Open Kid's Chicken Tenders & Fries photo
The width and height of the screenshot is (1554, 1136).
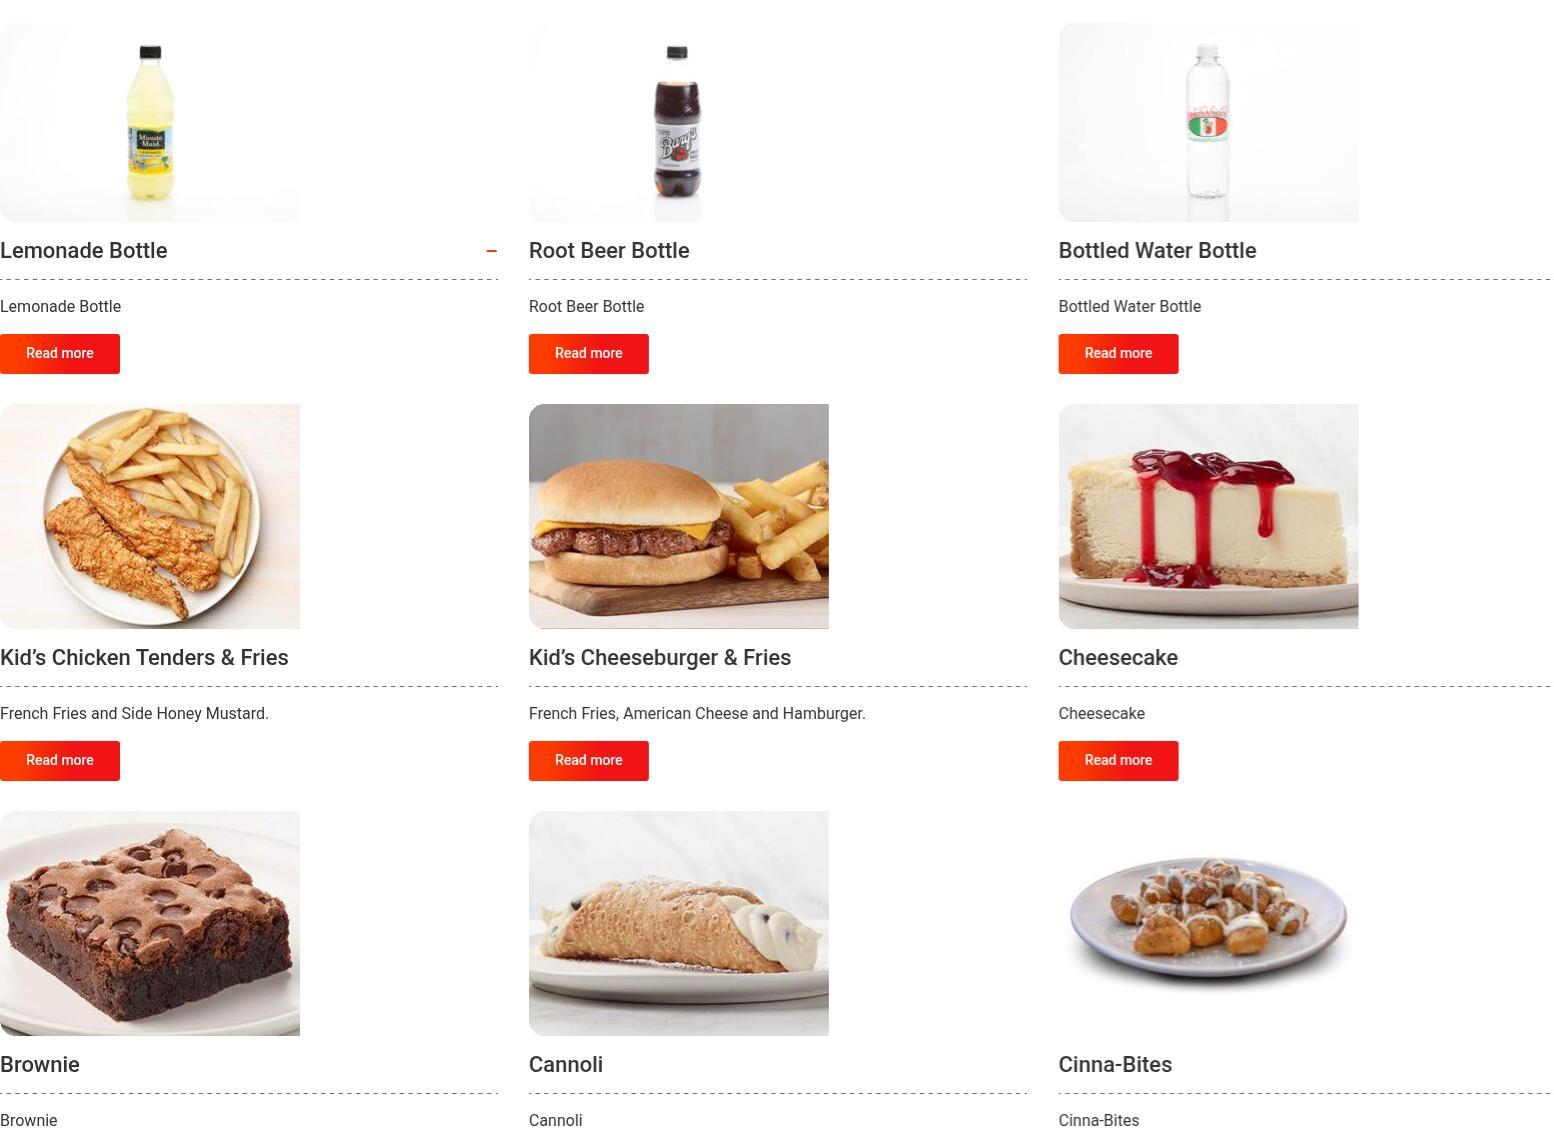coord(150,517)
